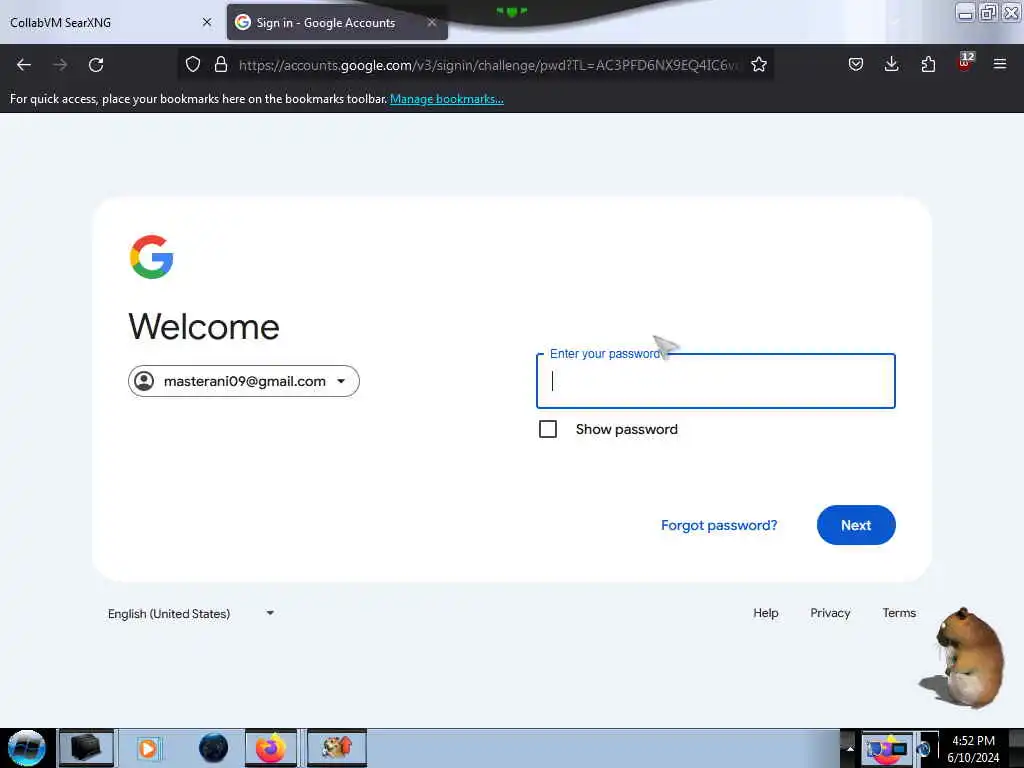Image resolution: width=1024 pixels, height=768 pixels.
Task: Launch the media player taskbar icon
Action: 148,748
